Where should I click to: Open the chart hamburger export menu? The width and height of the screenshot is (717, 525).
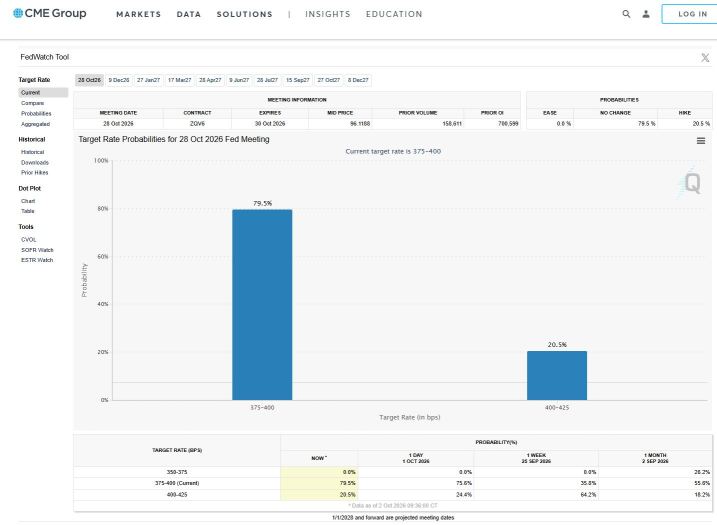coord(701,141)
